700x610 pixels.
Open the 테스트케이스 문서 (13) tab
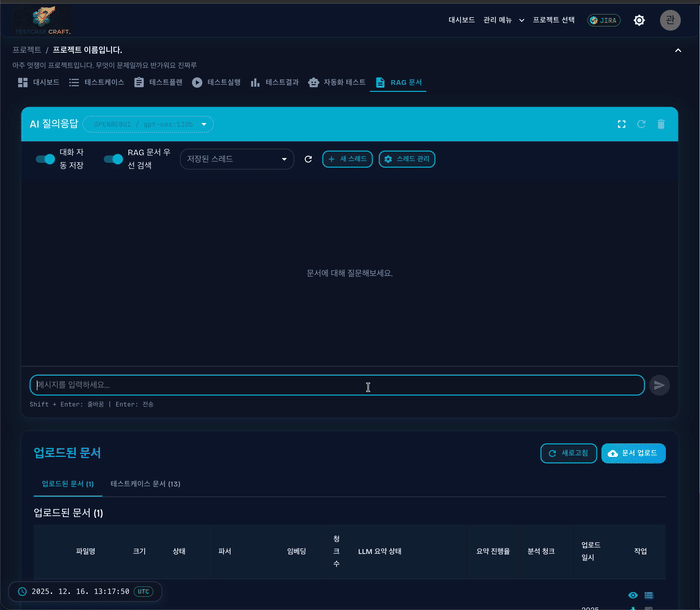pyautogui.click(x=145, y=484)
